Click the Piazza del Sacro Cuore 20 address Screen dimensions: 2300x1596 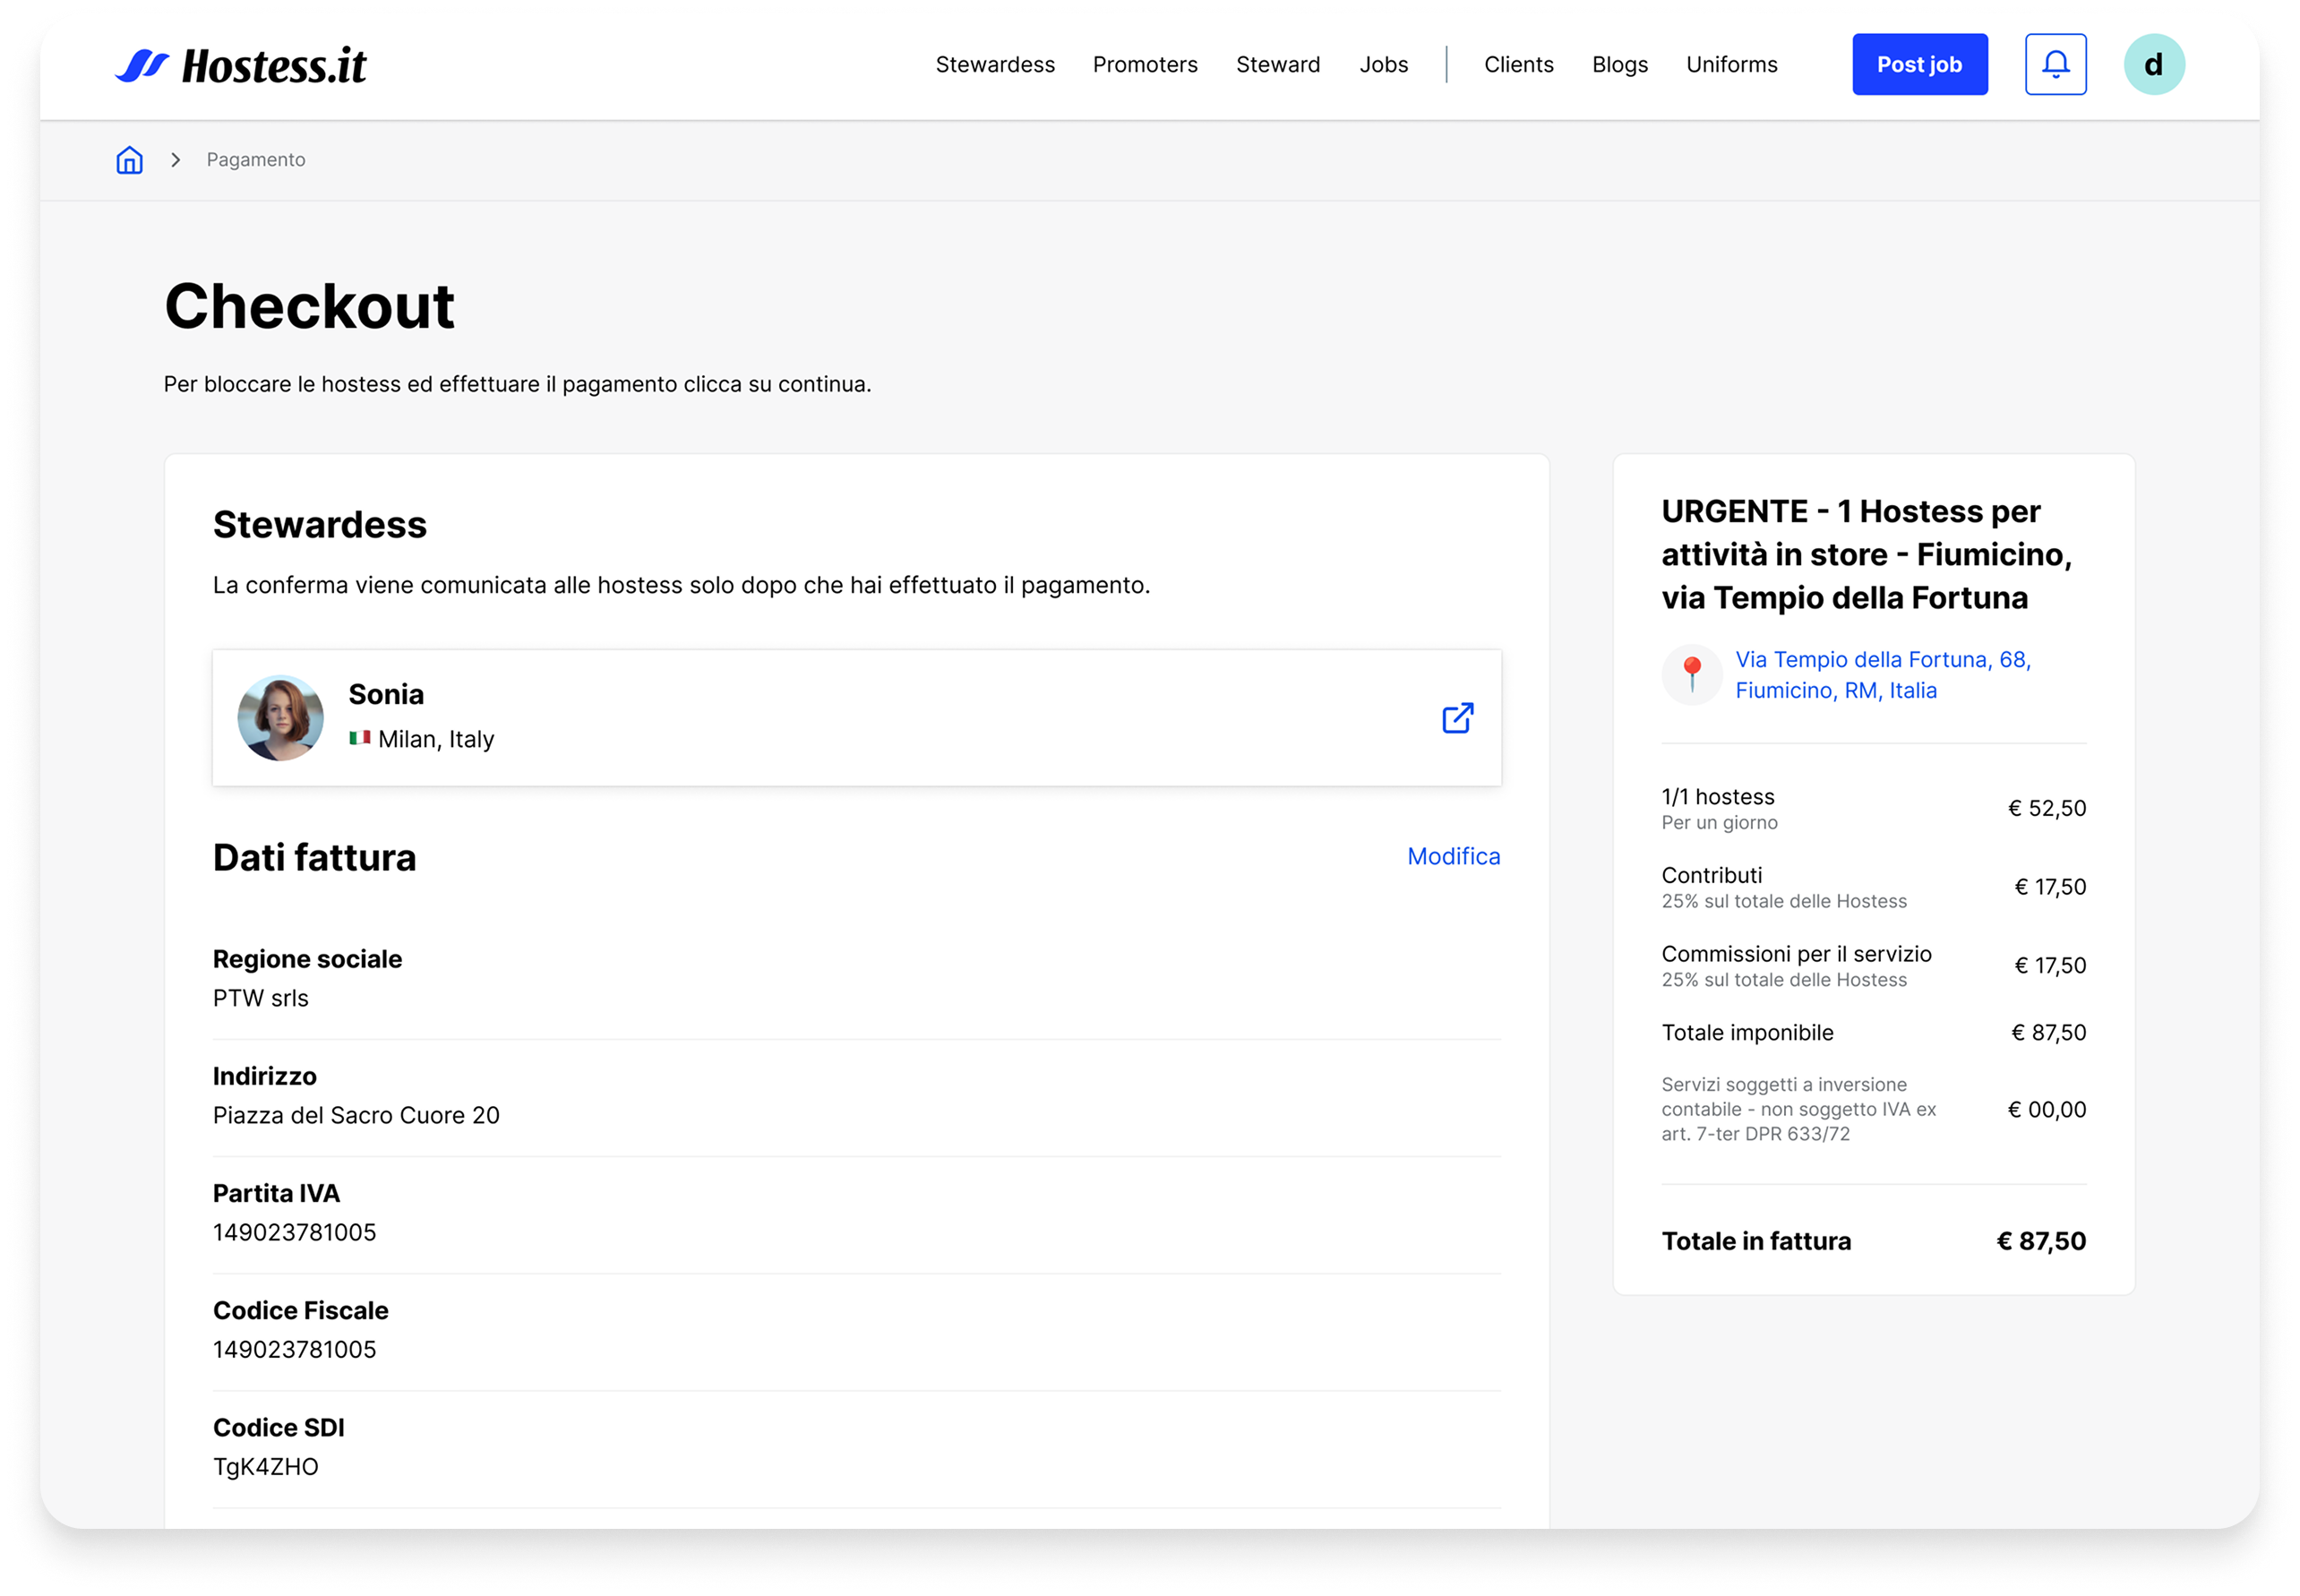356,1115
